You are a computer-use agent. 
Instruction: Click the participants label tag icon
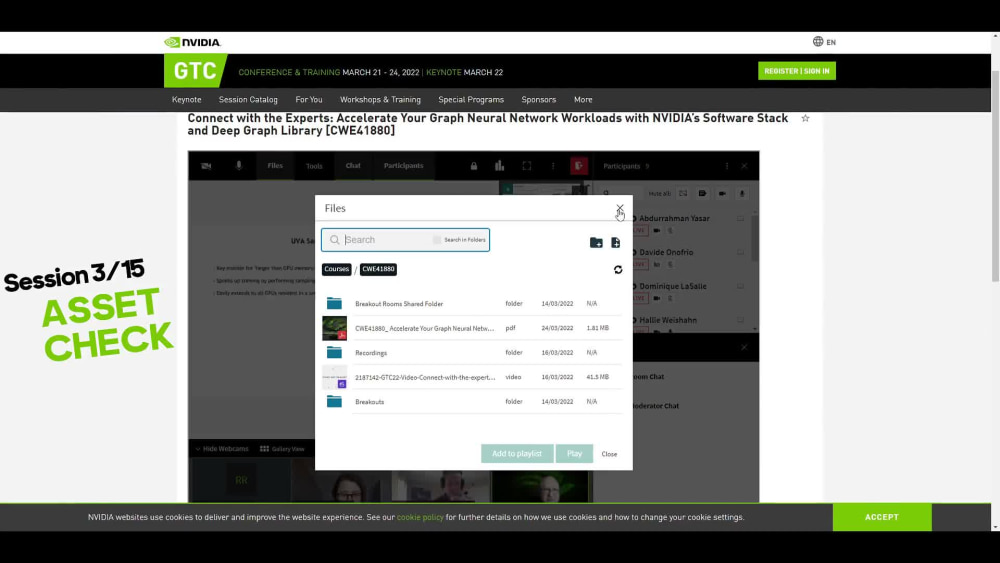click(702, 193)
